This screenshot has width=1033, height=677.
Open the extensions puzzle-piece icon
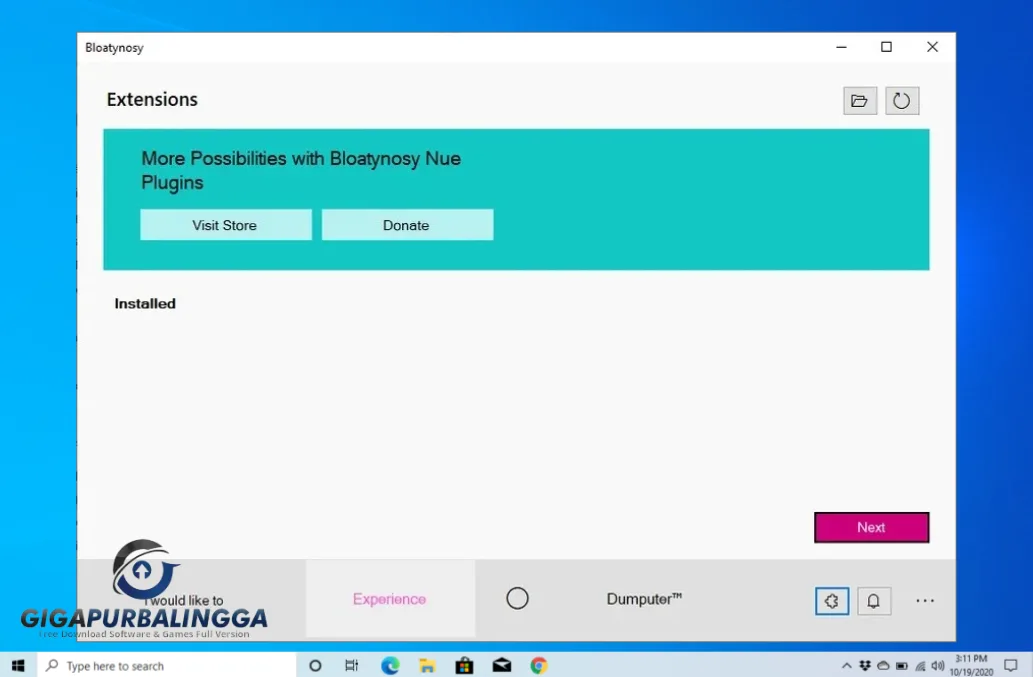pyautogui.click(x=832, y=601)
